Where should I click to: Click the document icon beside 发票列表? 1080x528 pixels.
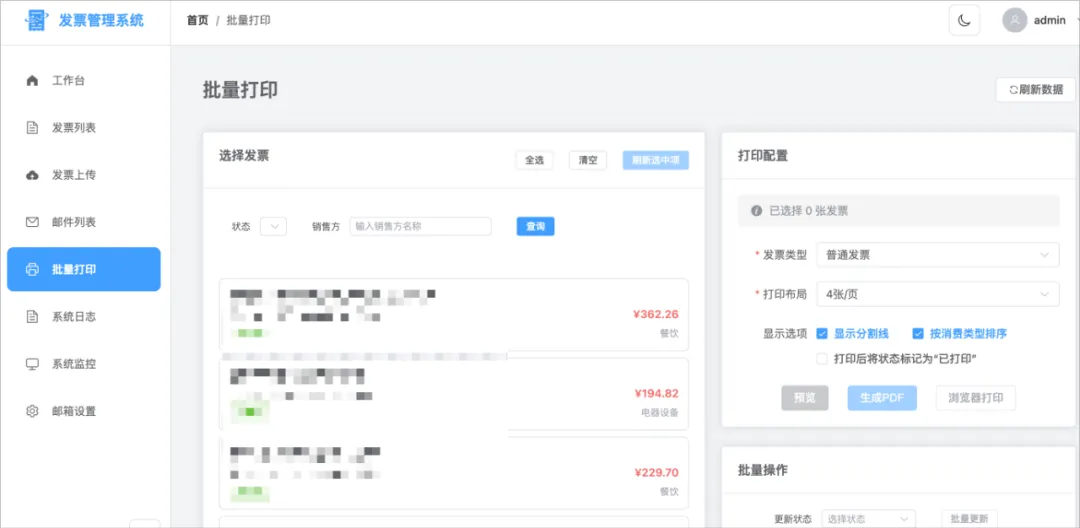32,127
